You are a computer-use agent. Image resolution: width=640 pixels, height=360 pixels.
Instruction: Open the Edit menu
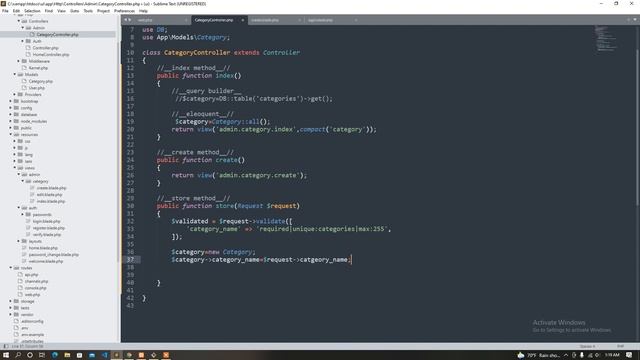pyautogui.click(x=16, y=11)
